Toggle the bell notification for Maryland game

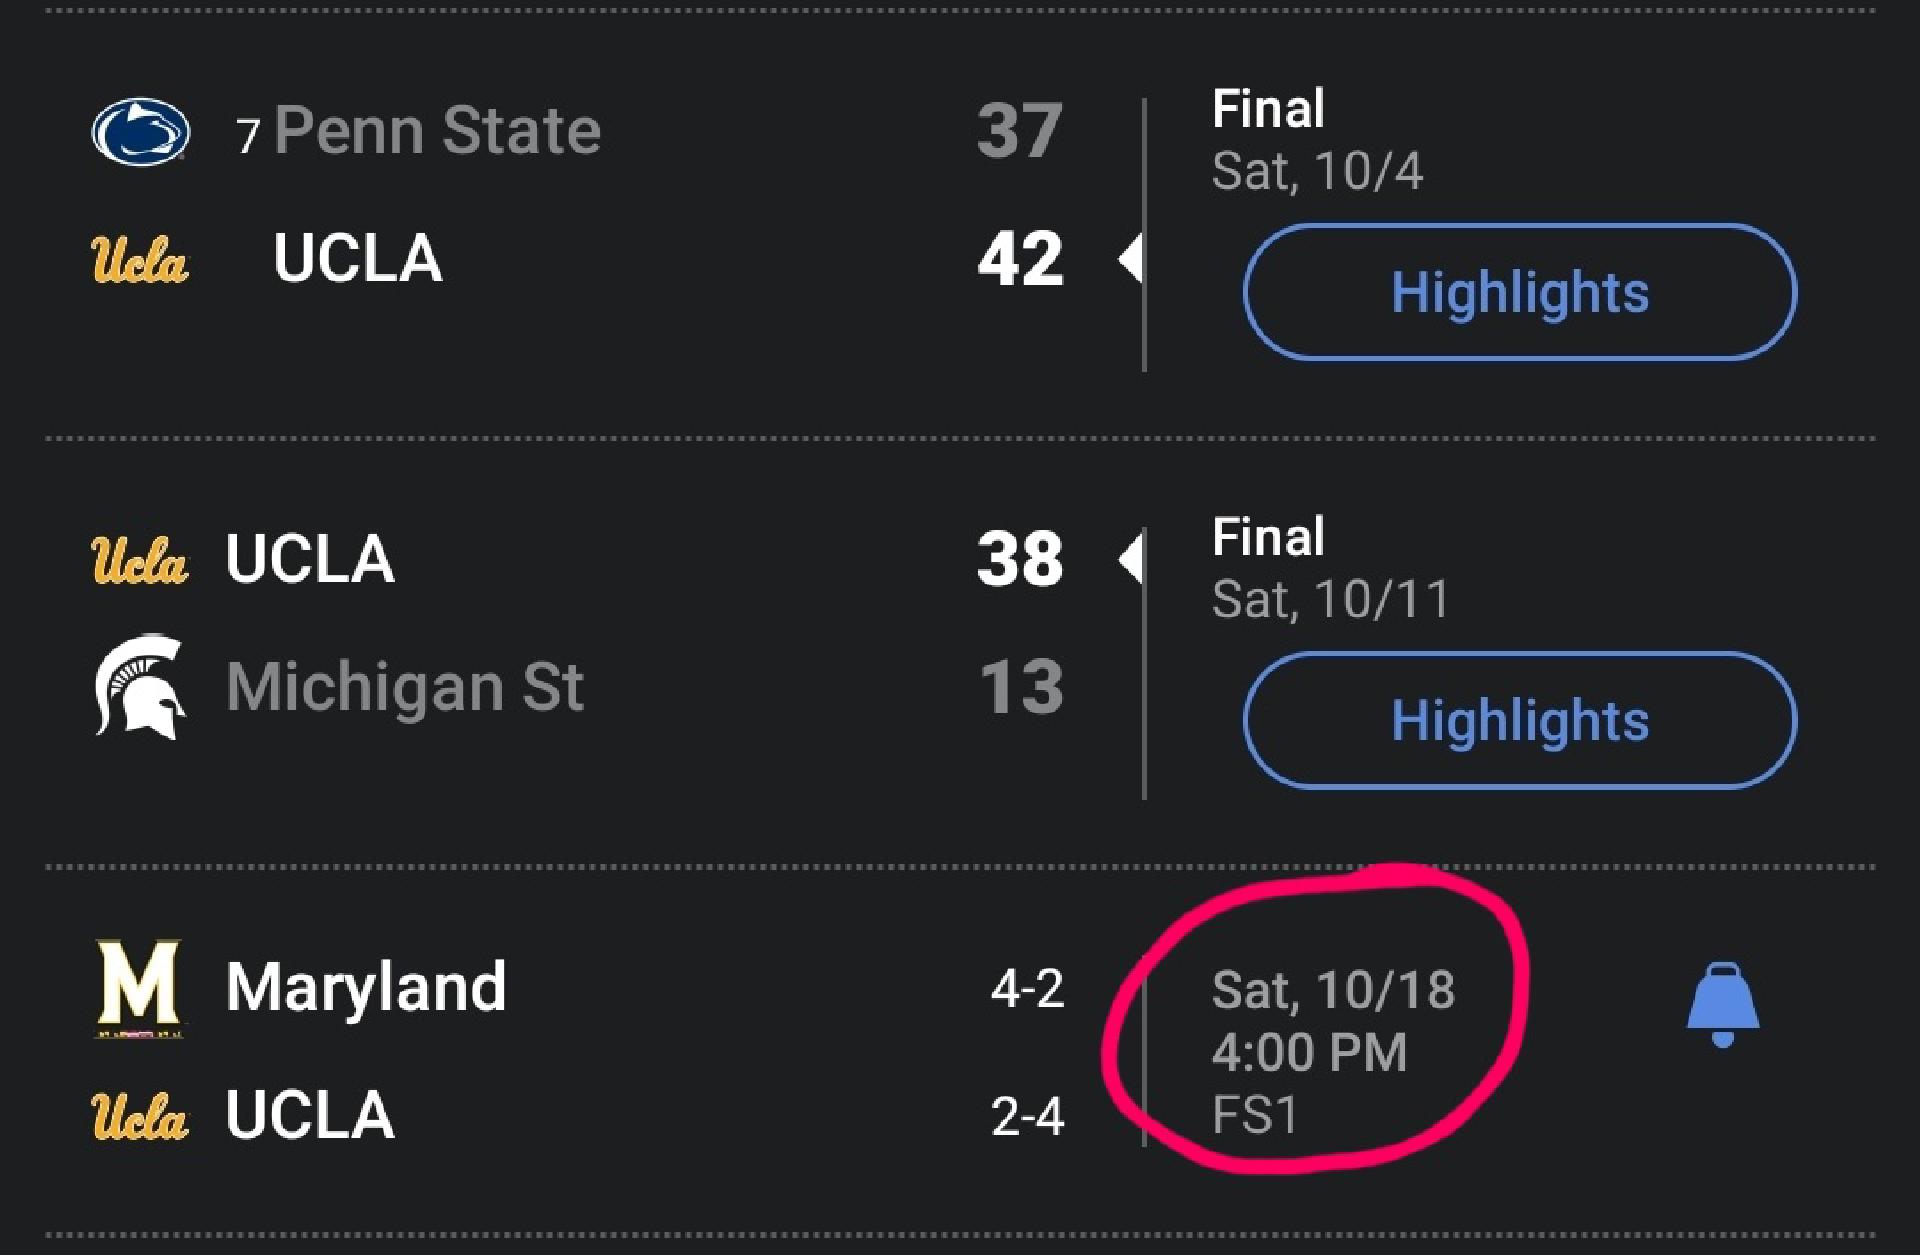pos(1722,1004)
